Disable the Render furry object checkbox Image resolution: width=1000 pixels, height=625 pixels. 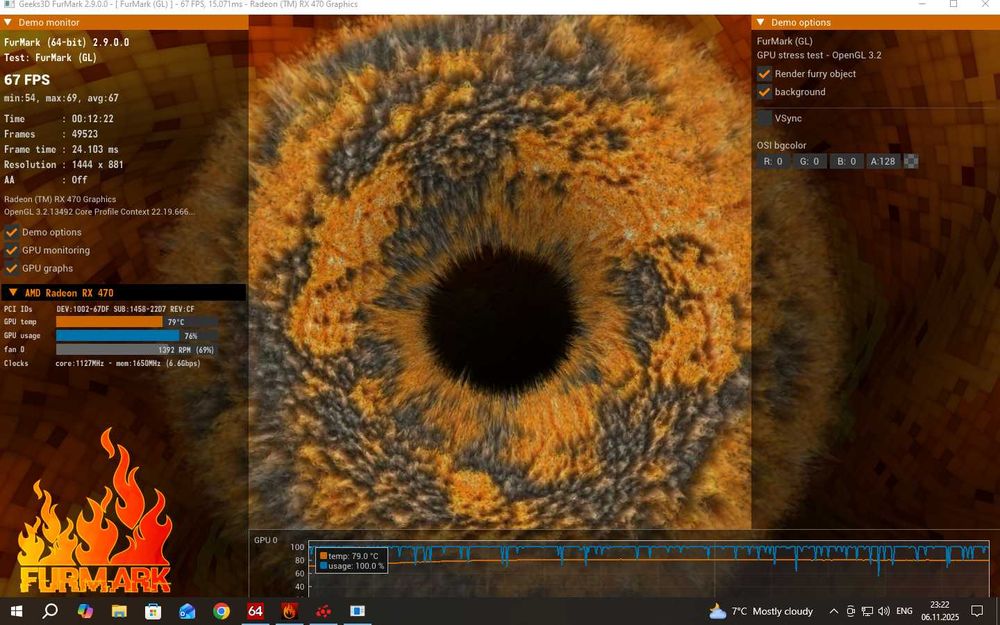[765, 74]
